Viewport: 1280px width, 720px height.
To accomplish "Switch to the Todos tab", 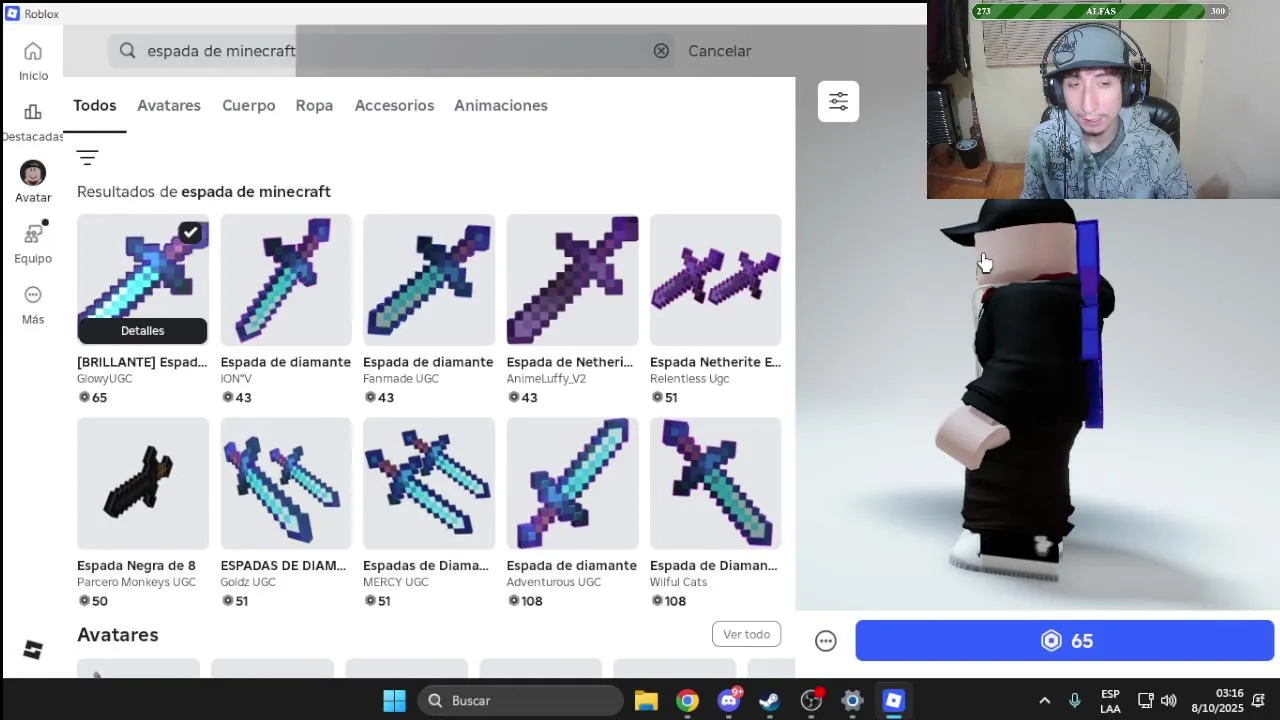I will pyautogui.click(x=95, y=105).
